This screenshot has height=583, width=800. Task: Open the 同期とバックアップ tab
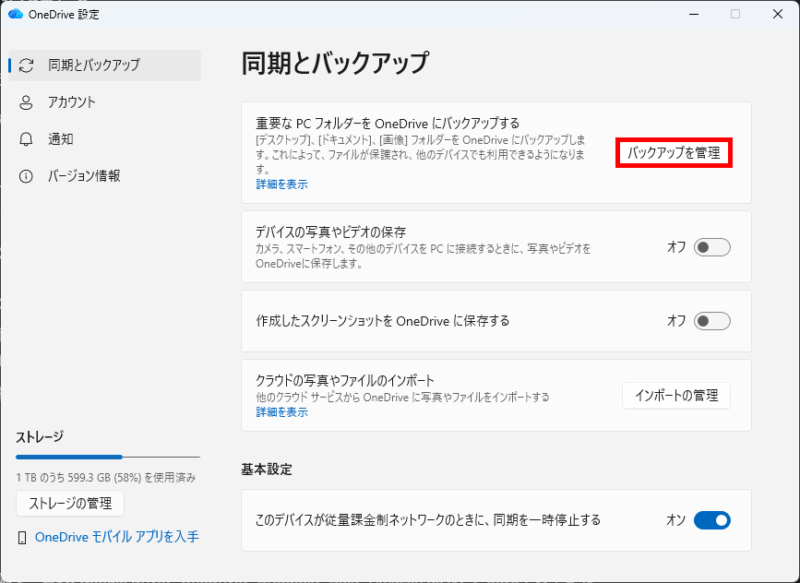pos(94,65)
